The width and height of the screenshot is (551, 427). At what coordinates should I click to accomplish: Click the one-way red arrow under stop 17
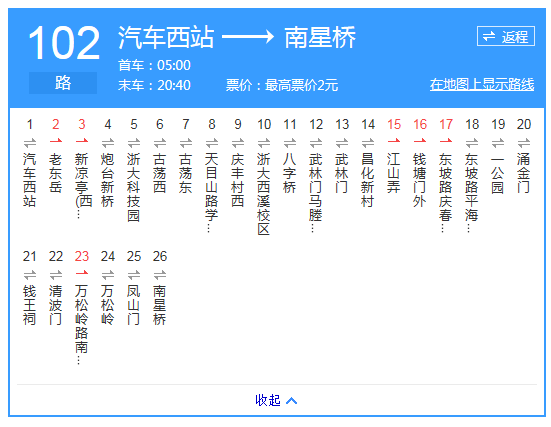tap(446, 141)
